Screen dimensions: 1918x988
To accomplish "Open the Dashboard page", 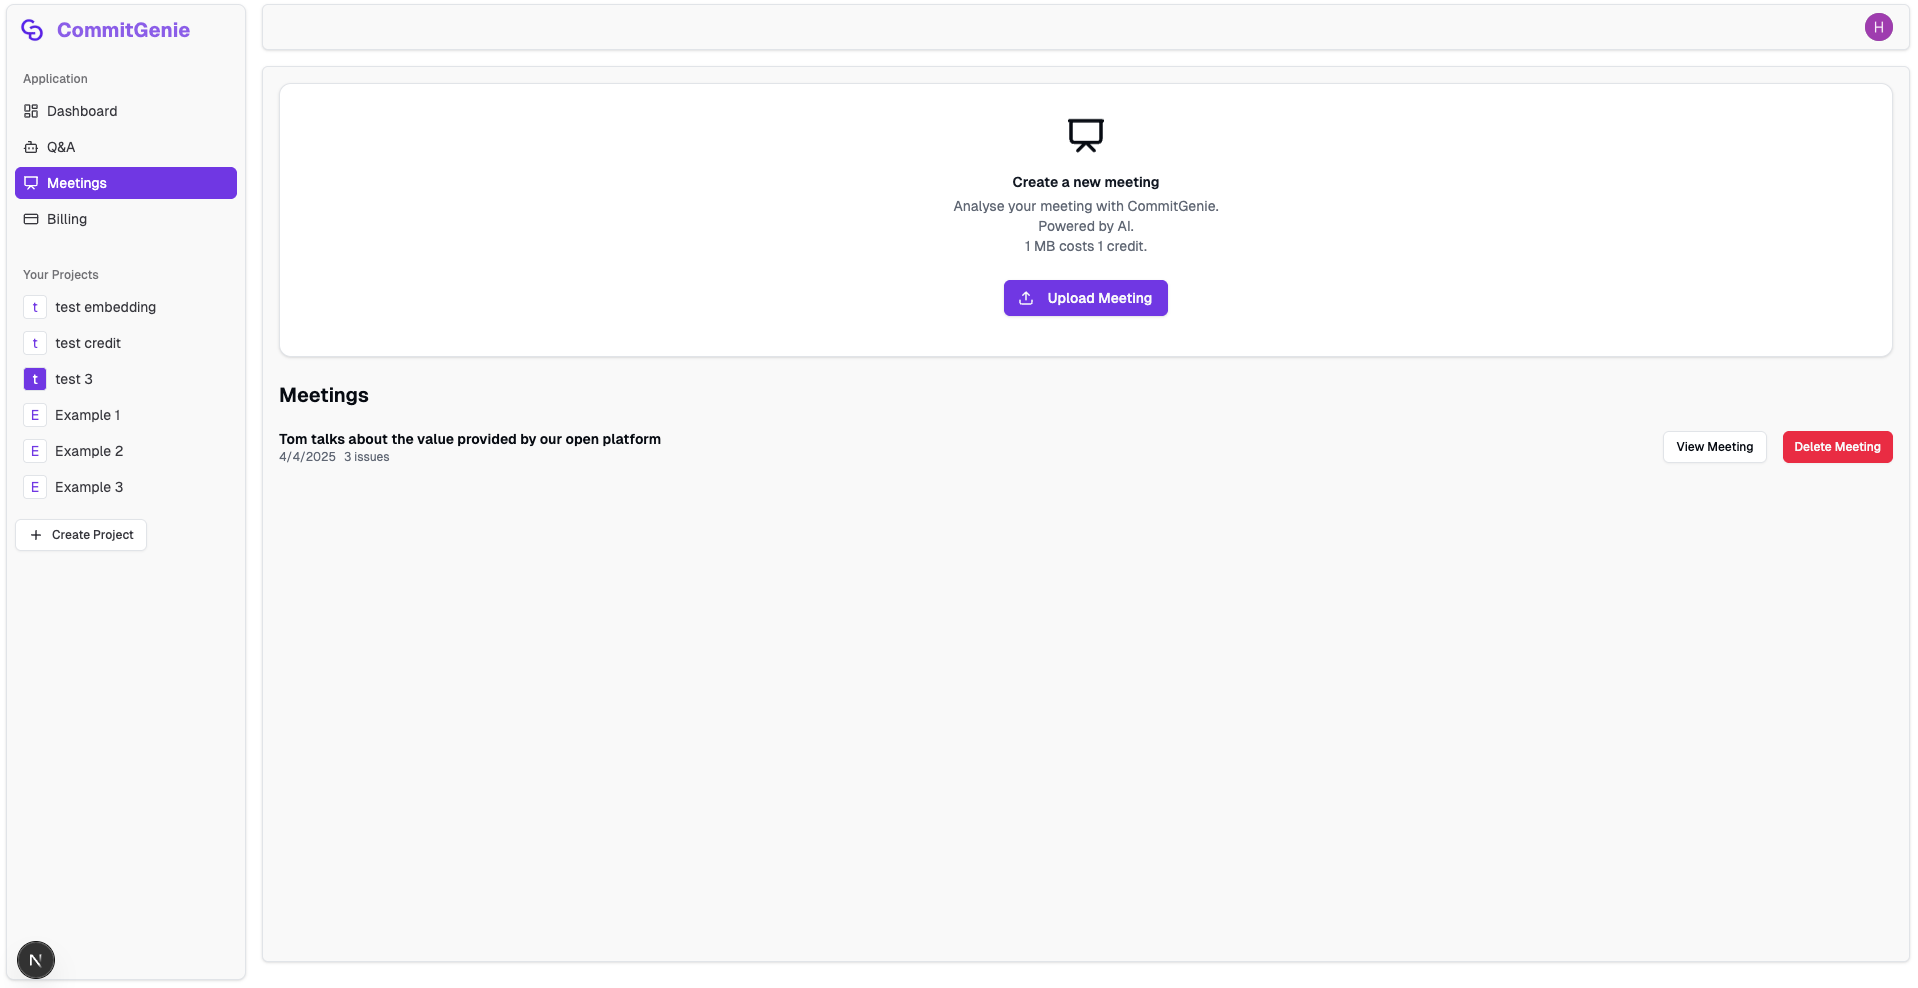I will (x=126, y=111).
